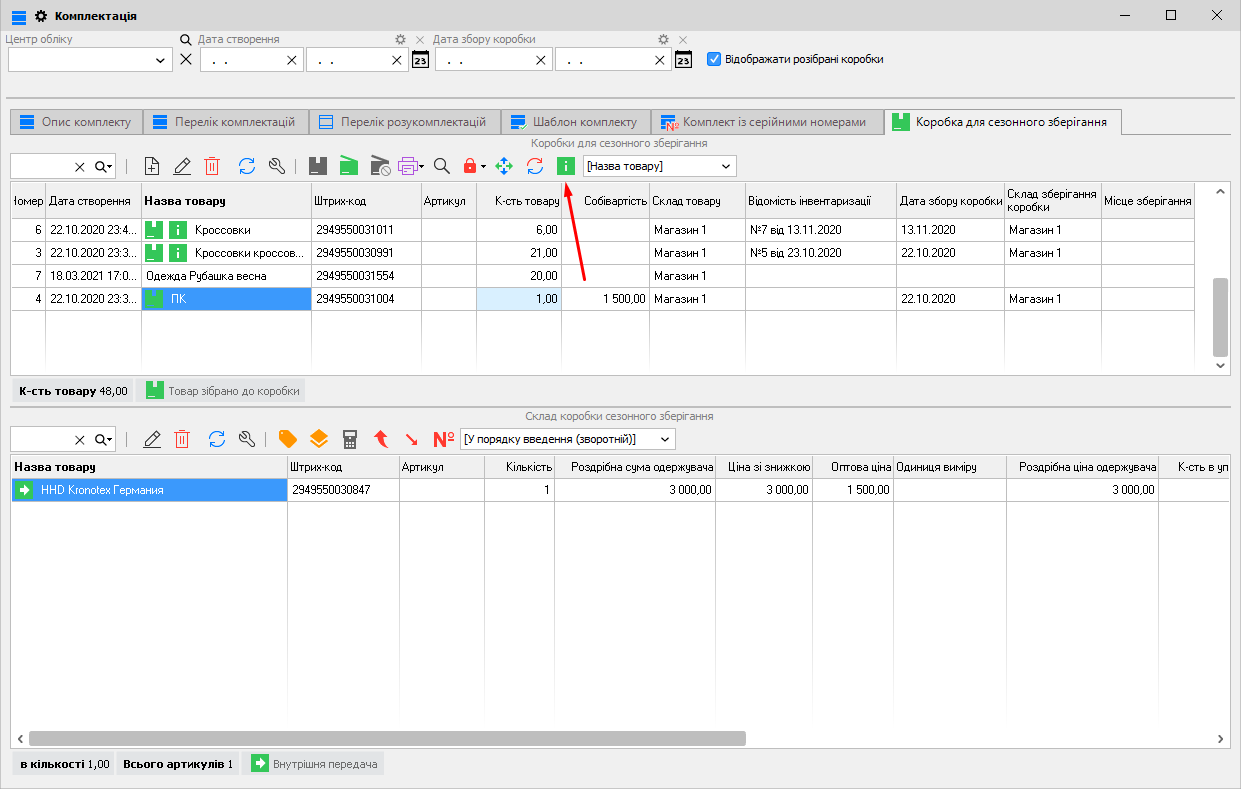Screen dimensions: 1241x789
Task: Click the red trash icon in boxes toolbar
Action: [212, 166]
